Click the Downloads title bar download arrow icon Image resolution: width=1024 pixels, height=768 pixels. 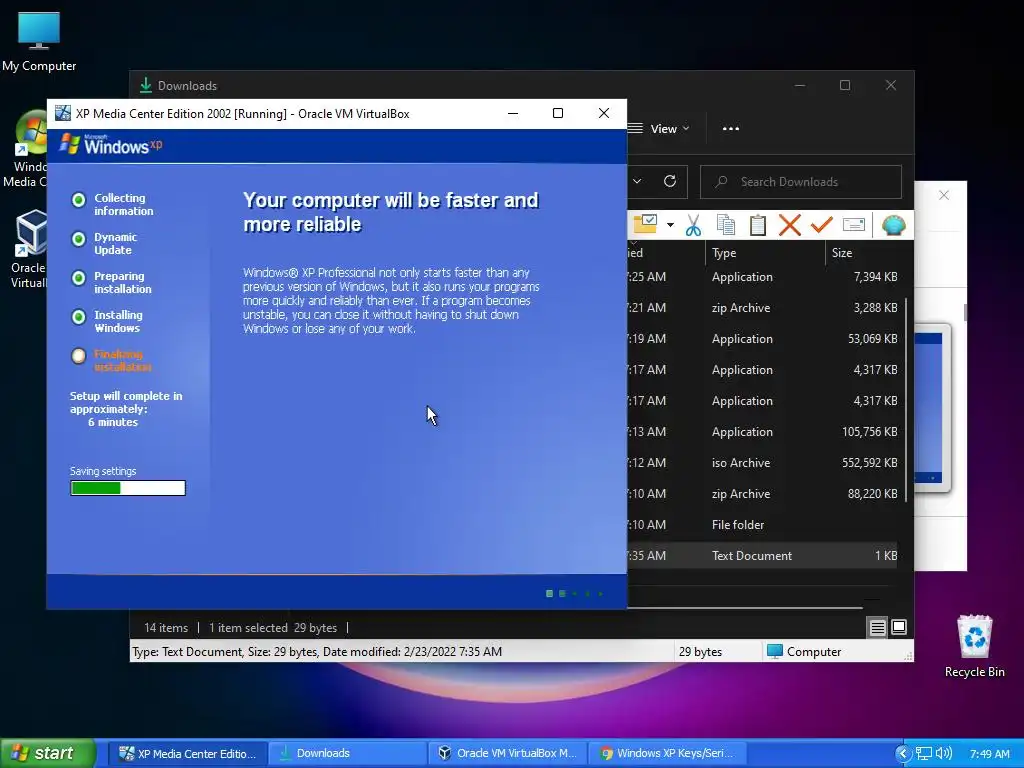tap(146, 86)
